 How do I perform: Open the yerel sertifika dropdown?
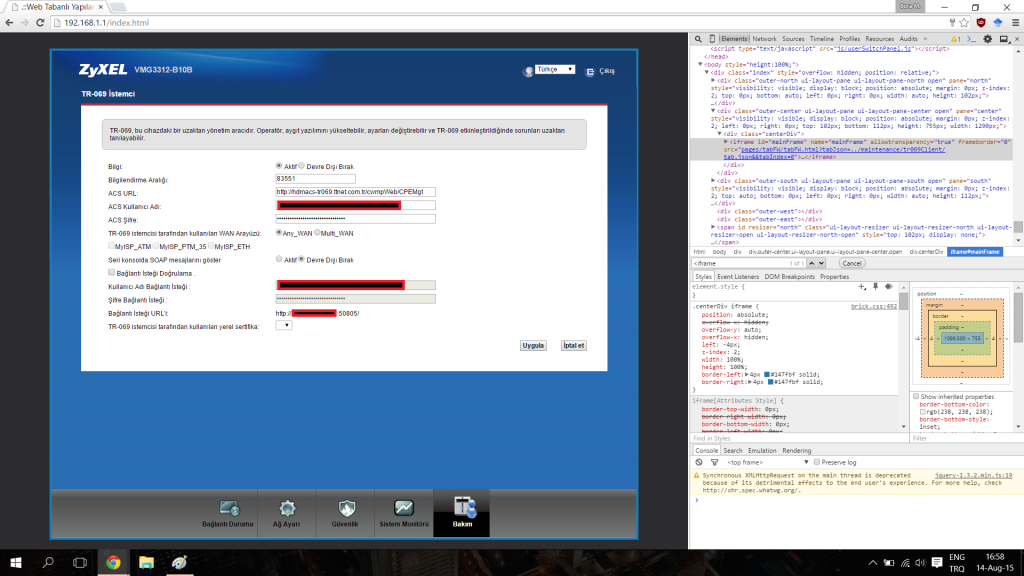[x=283, y=325]
